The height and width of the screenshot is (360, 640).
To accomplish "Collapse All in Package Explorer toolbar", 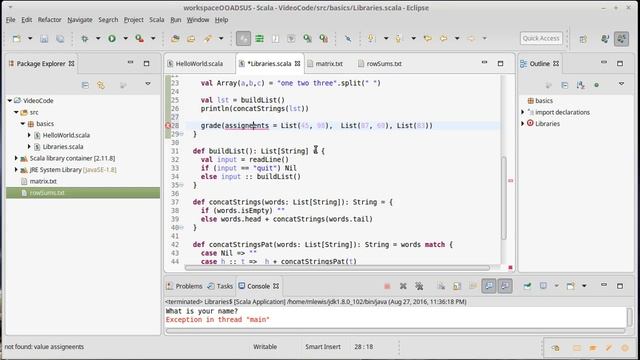I will point(85,85).
